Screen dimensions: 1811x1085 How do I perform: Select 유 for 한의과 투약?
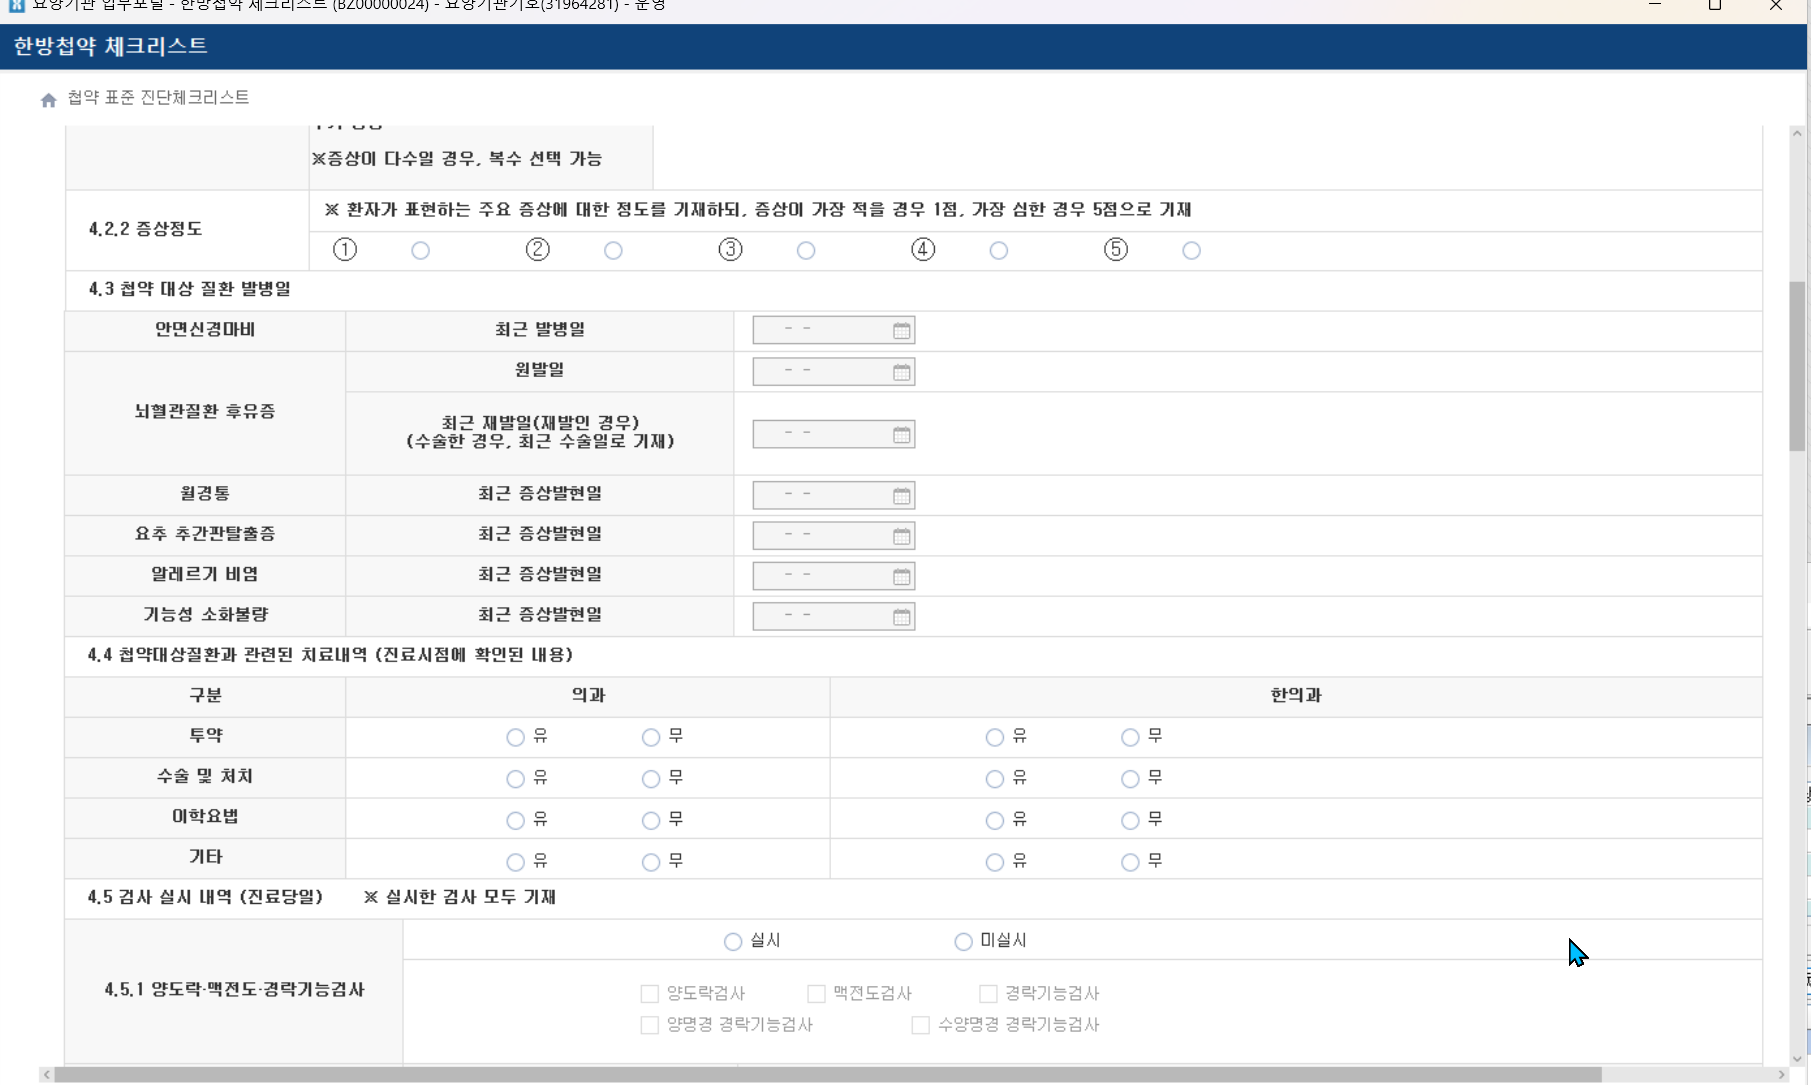click(994, 737)
